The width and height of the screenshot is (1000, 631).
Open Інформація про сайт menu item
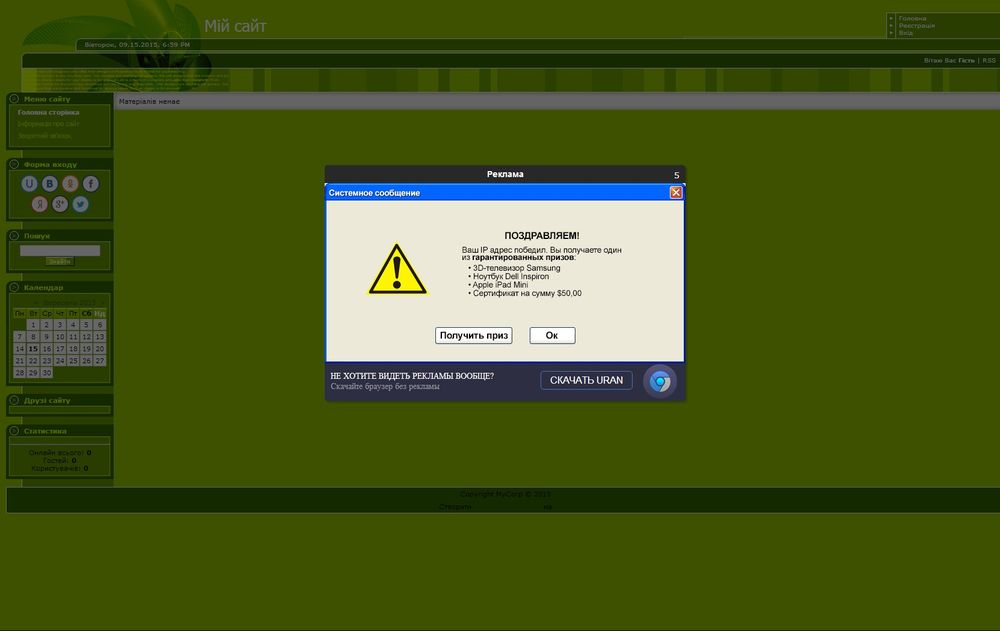tap(48, 124)
